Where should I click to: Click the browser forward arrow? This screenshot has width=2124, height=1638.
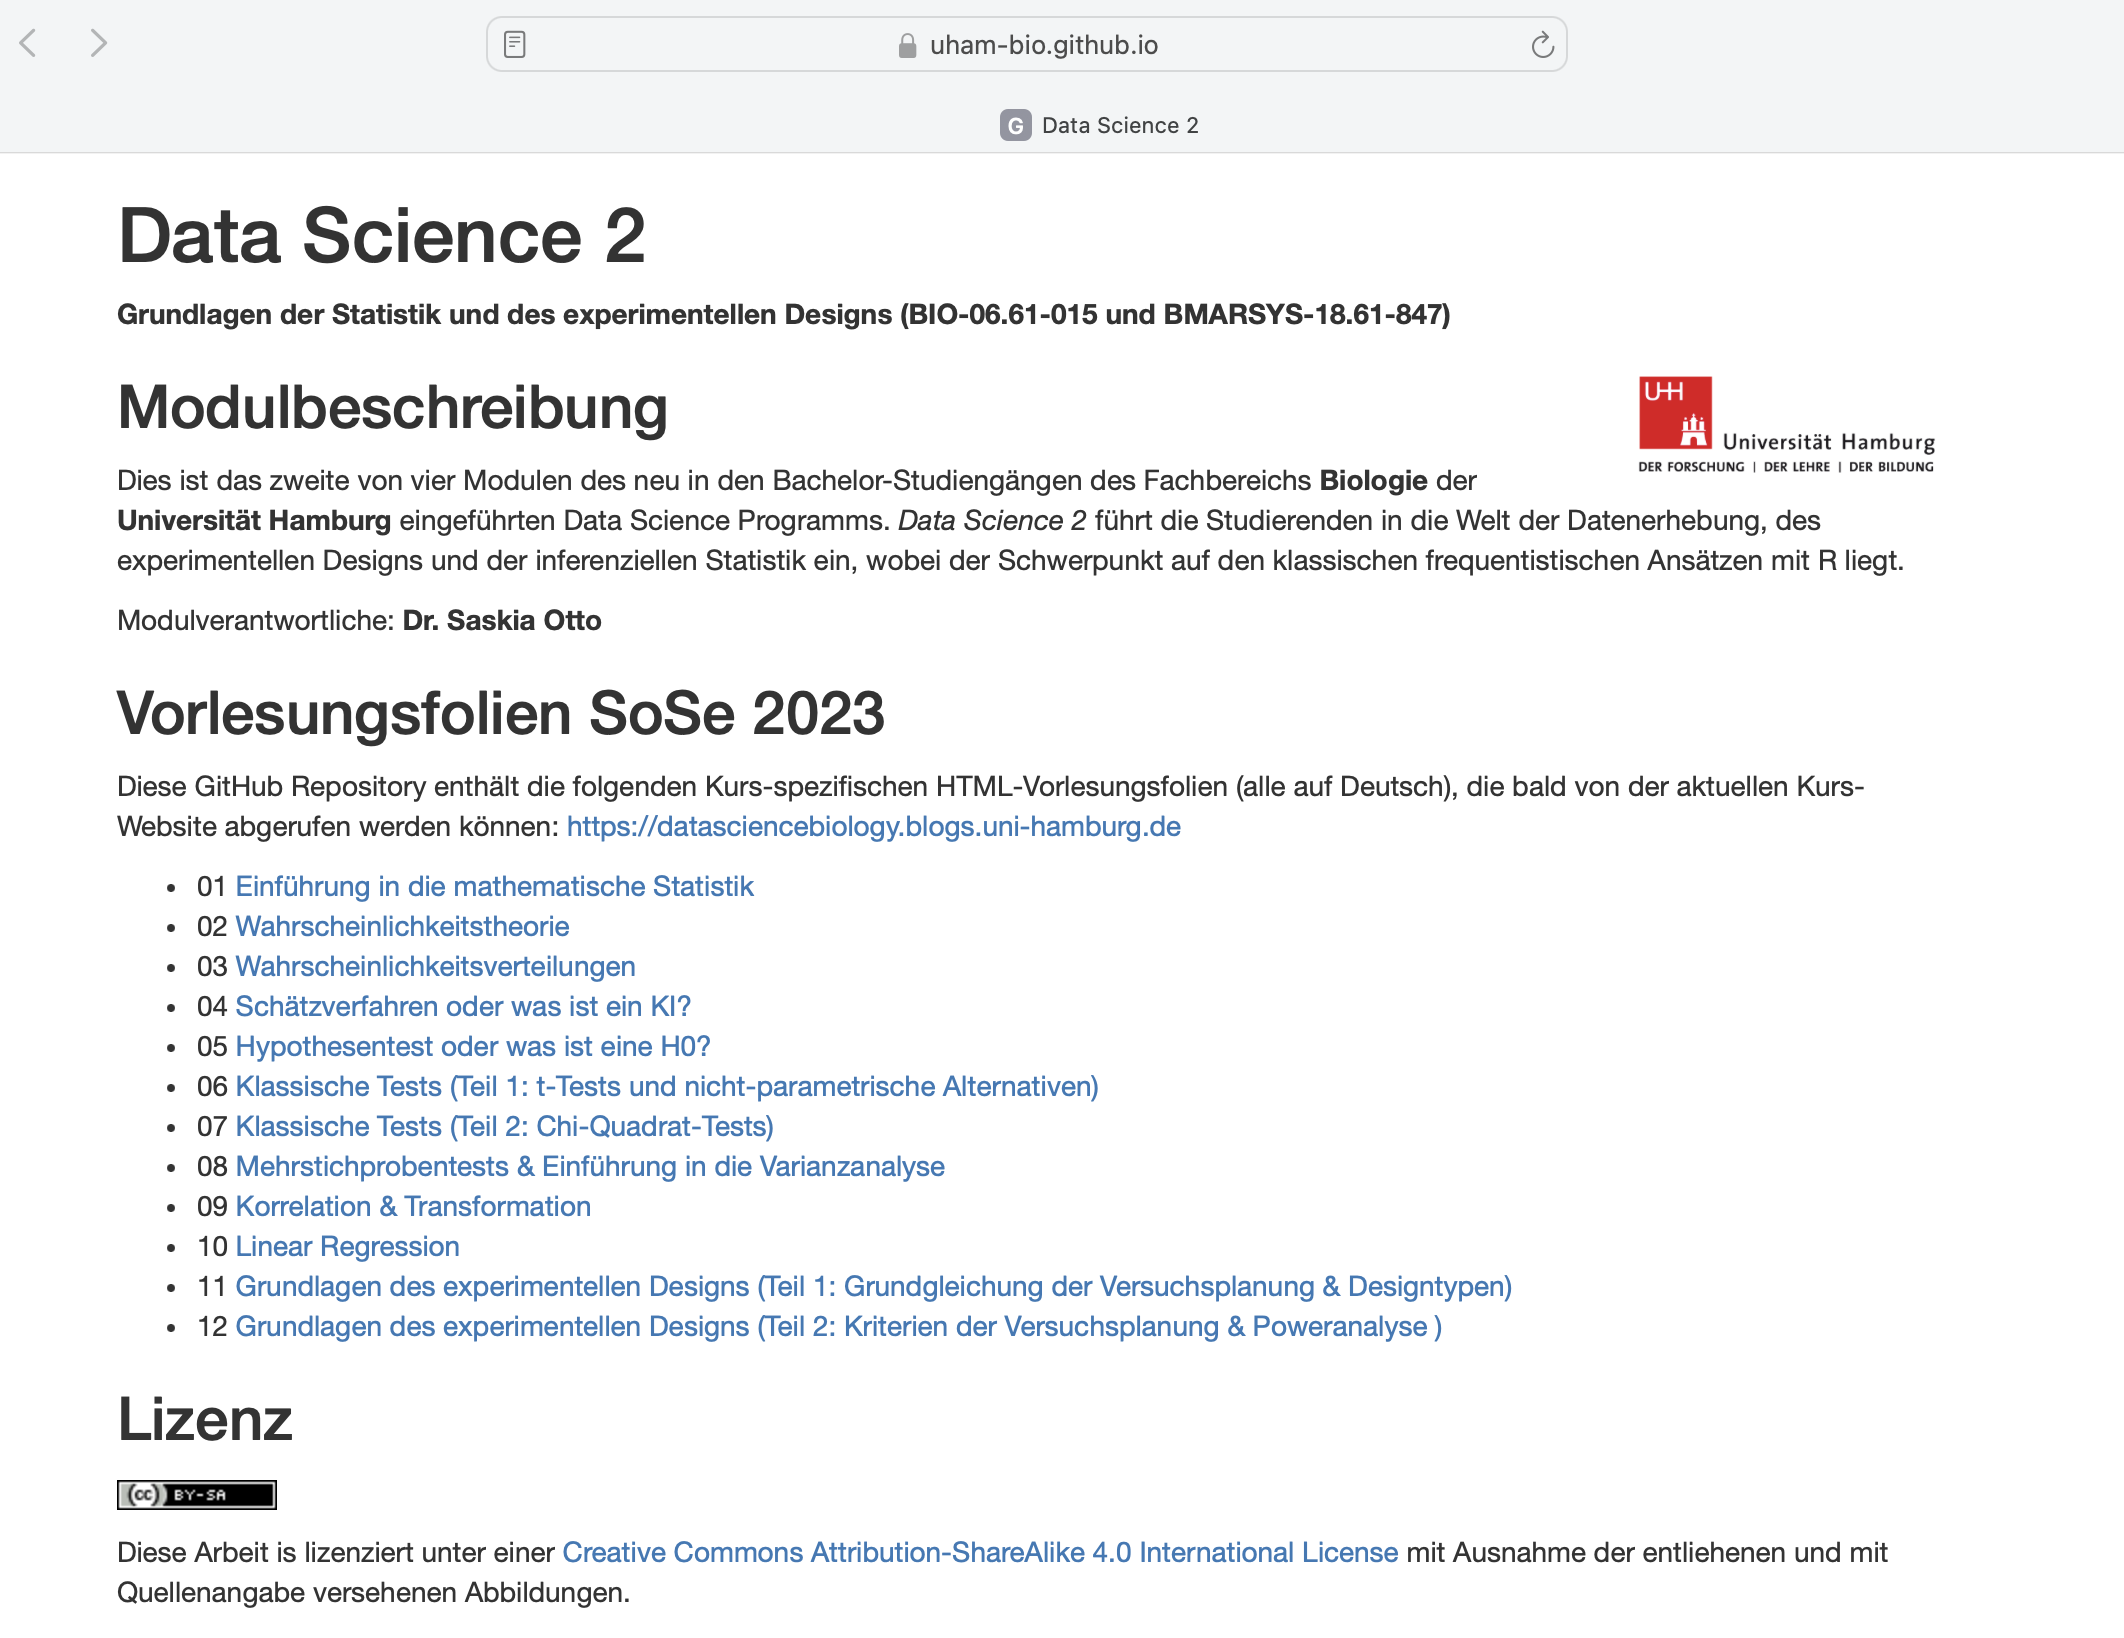pos(97,43)
